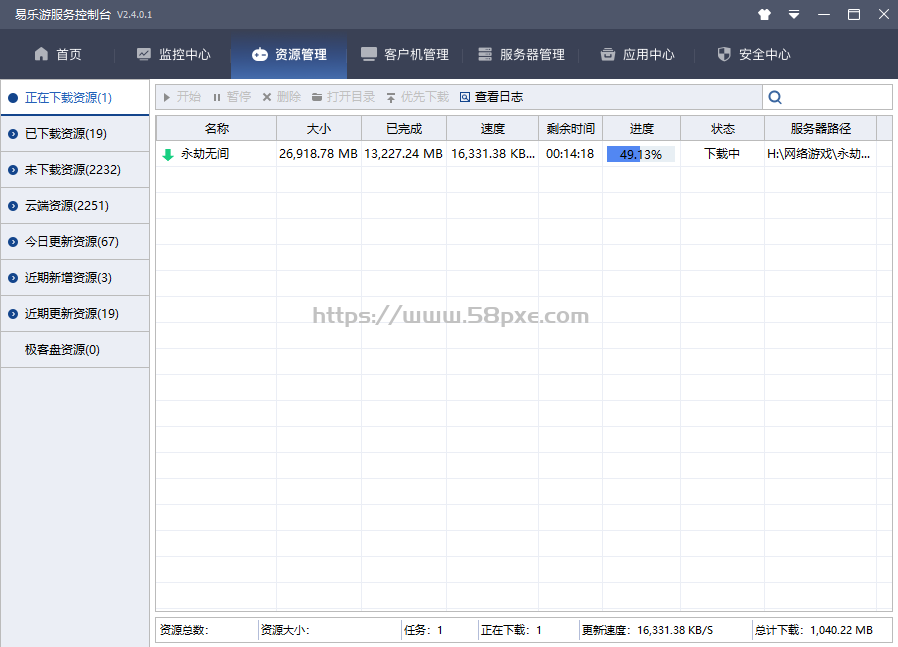Click the search magnifier icon
This screenshot has height=647, width=898.
tap(775, 97)
